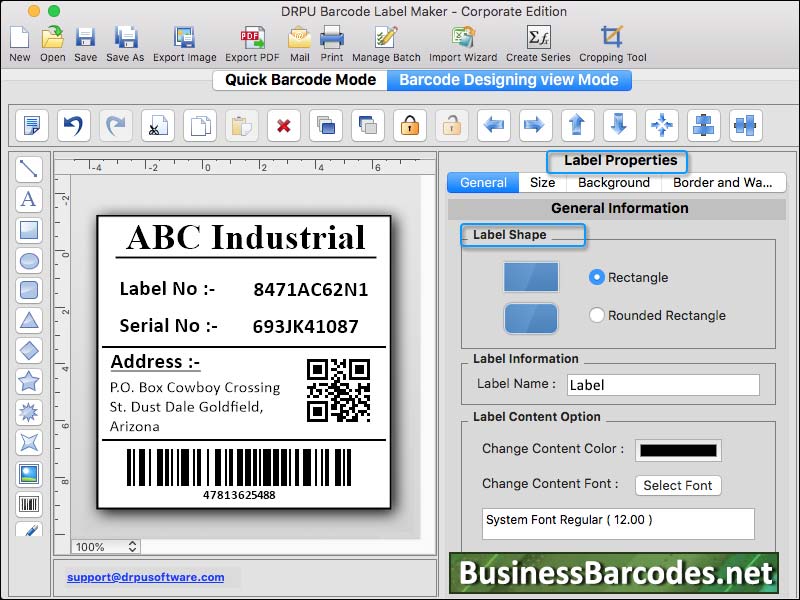
Task: Select the Rounded Rectangle label shape
Action: pyautogui.click(x=596, y=315)
